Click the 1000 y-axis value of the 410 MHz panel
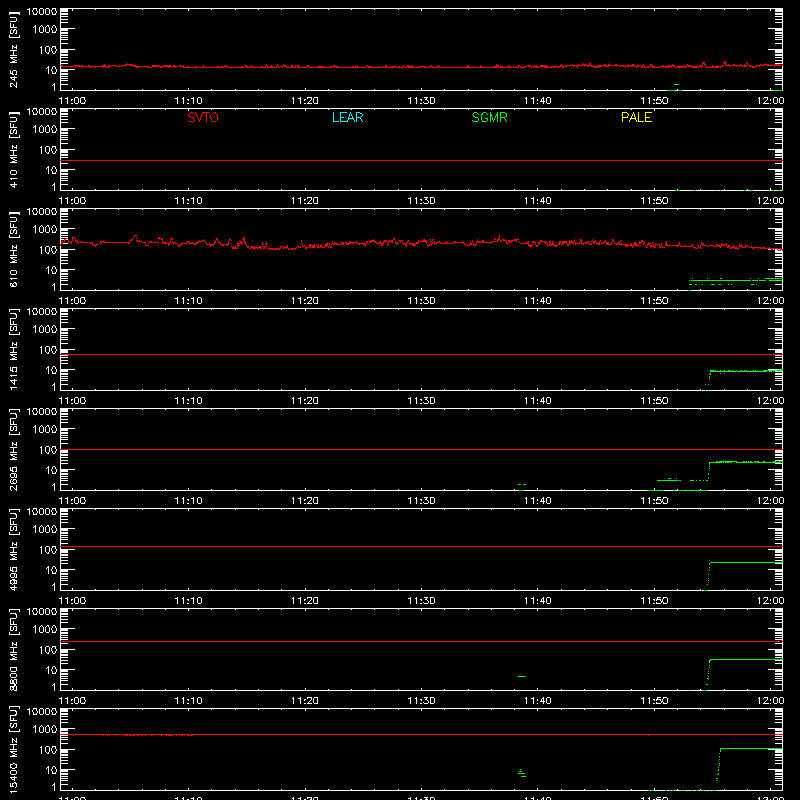The width and height of the screenshot is (800, 800). [x=45, y=130]
